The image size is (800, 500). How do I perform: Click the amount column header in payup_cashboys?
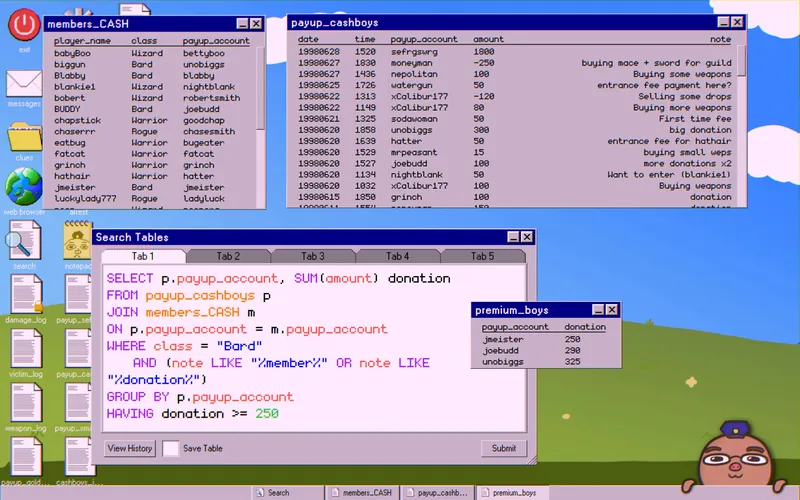point(488,39)
